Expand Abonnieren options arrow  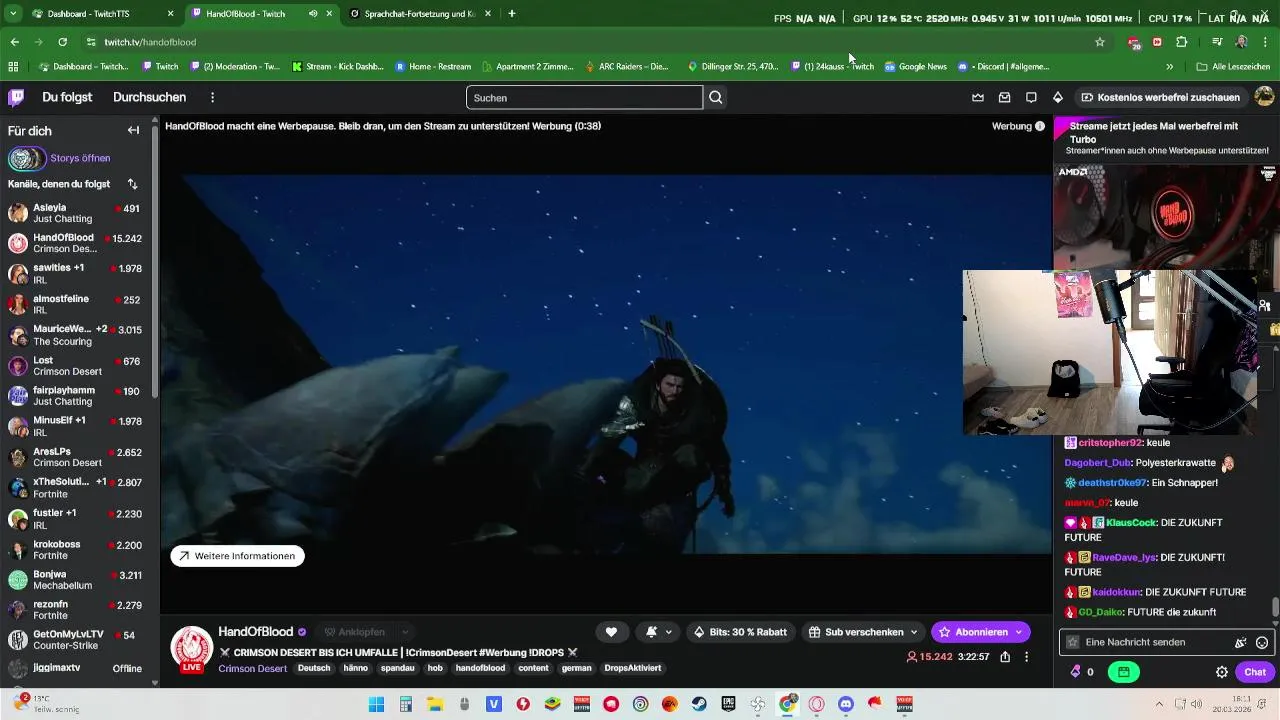(x=1018, y=632)
